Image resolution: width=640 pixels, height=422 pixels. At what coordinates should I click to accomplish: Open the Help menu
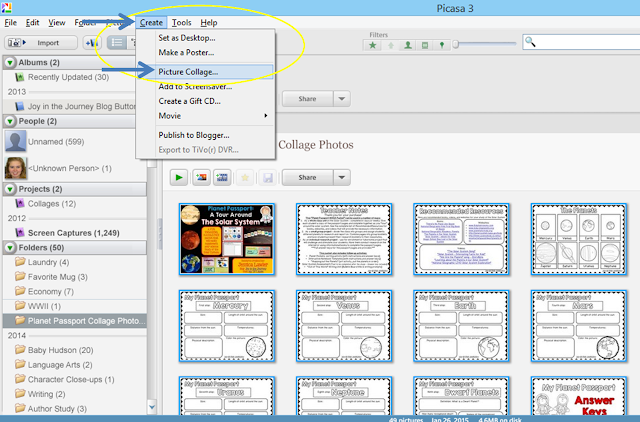[x=209, y=22]
